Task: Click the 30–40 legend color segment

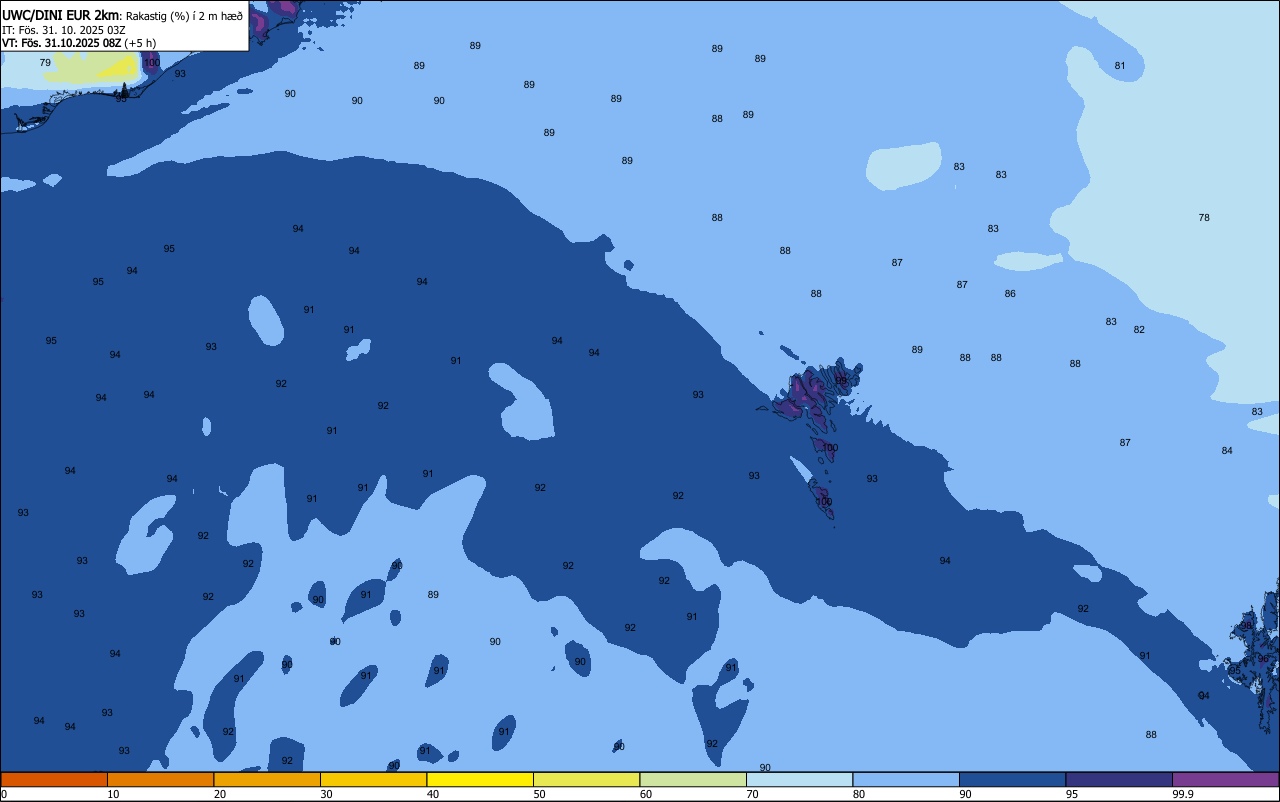Action: point(373,779)
